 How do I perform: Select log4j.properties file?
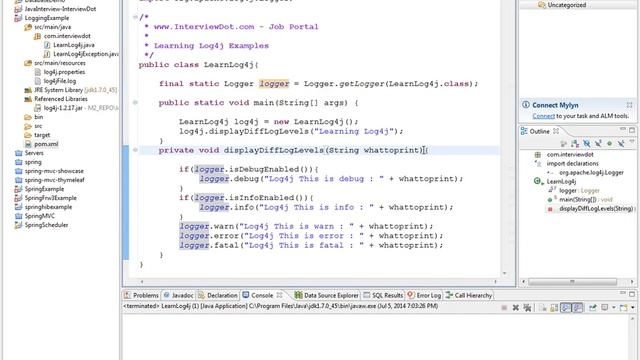coord(64,72)
